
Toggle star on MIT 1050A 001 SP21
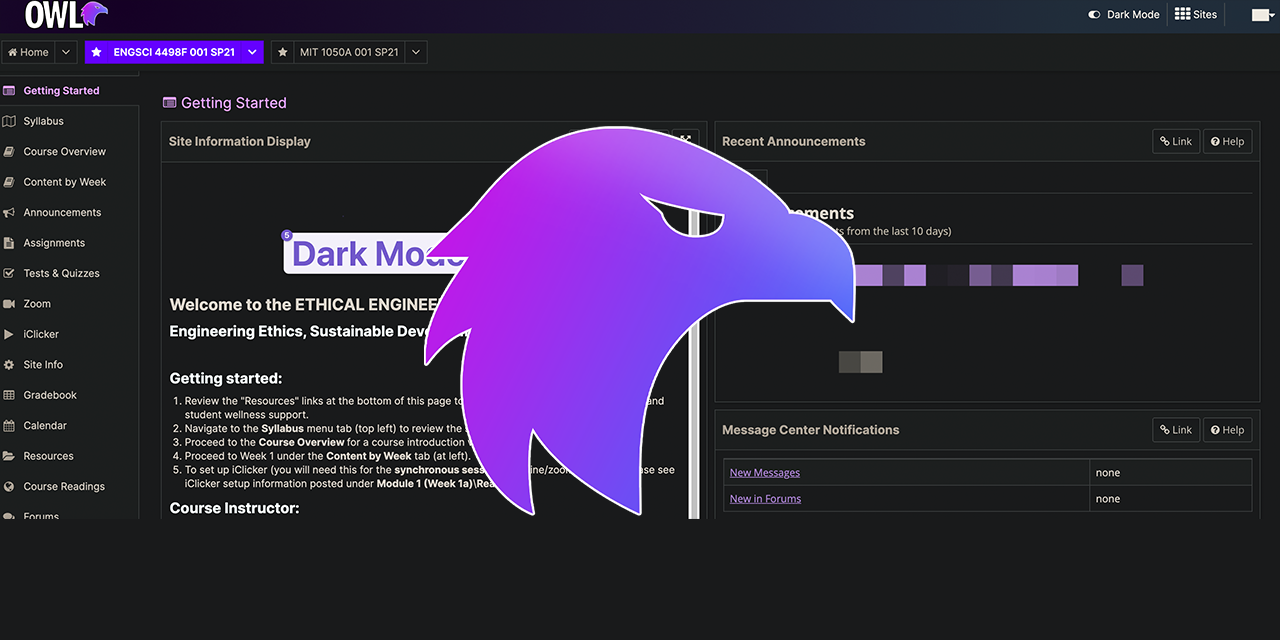click(x=283, y=52)
